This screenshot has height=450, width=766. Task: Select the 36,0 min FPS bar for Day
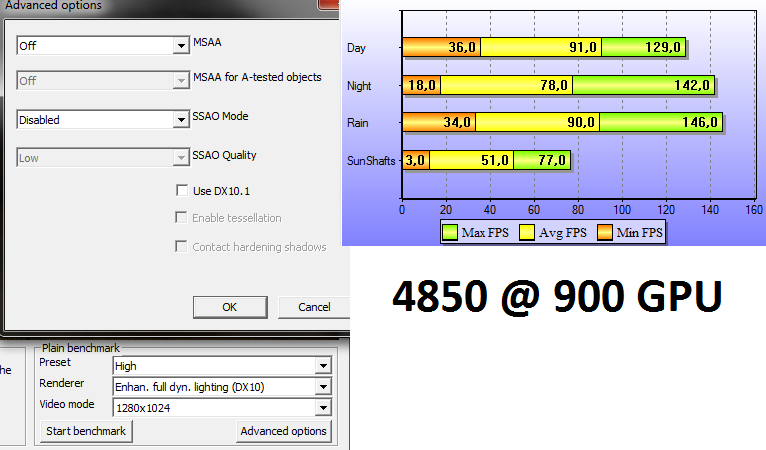click(442, 47)
